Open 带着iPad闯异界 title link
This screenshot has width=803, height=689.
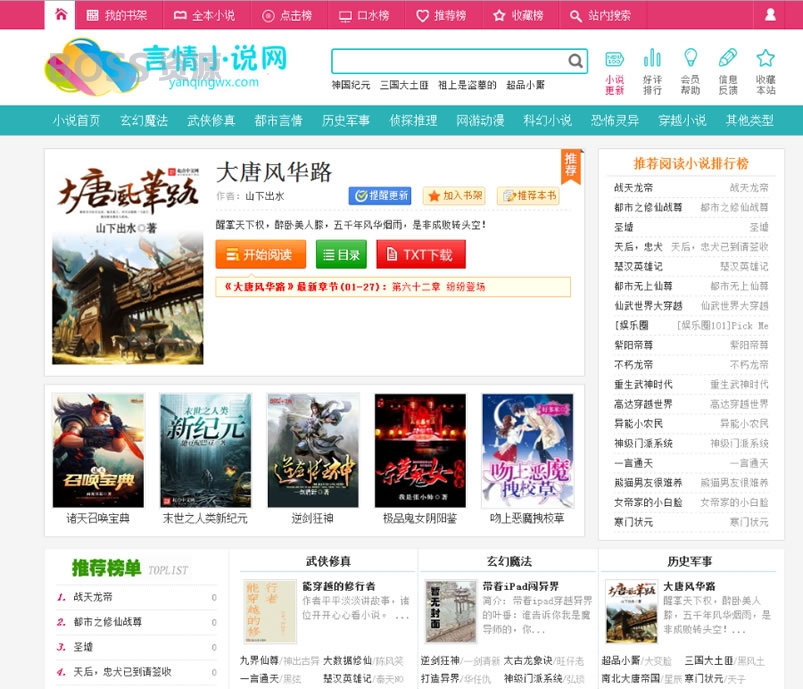click(x=521, y=586)
